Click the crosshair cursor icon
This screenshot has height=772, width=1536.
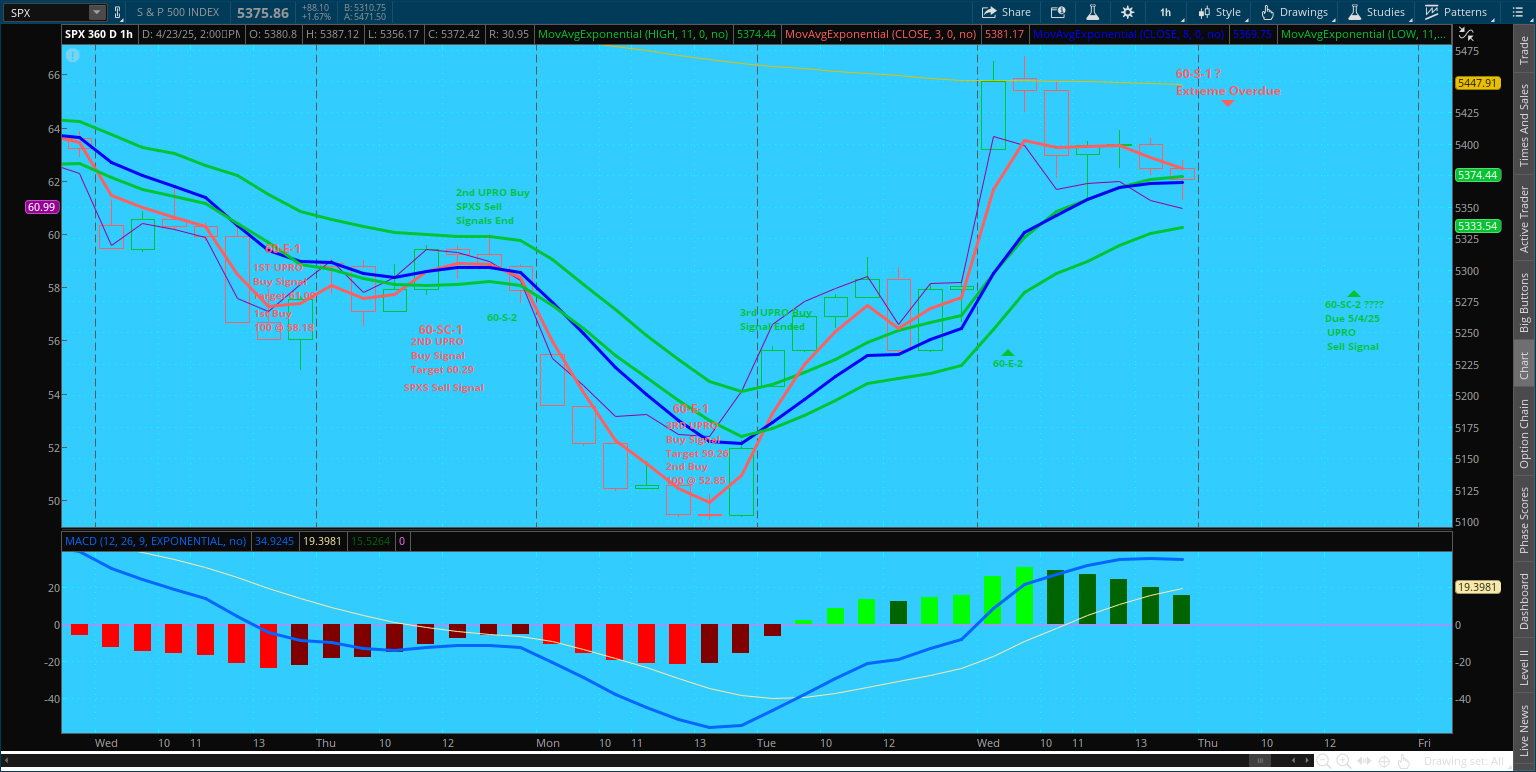point(1385,762)
